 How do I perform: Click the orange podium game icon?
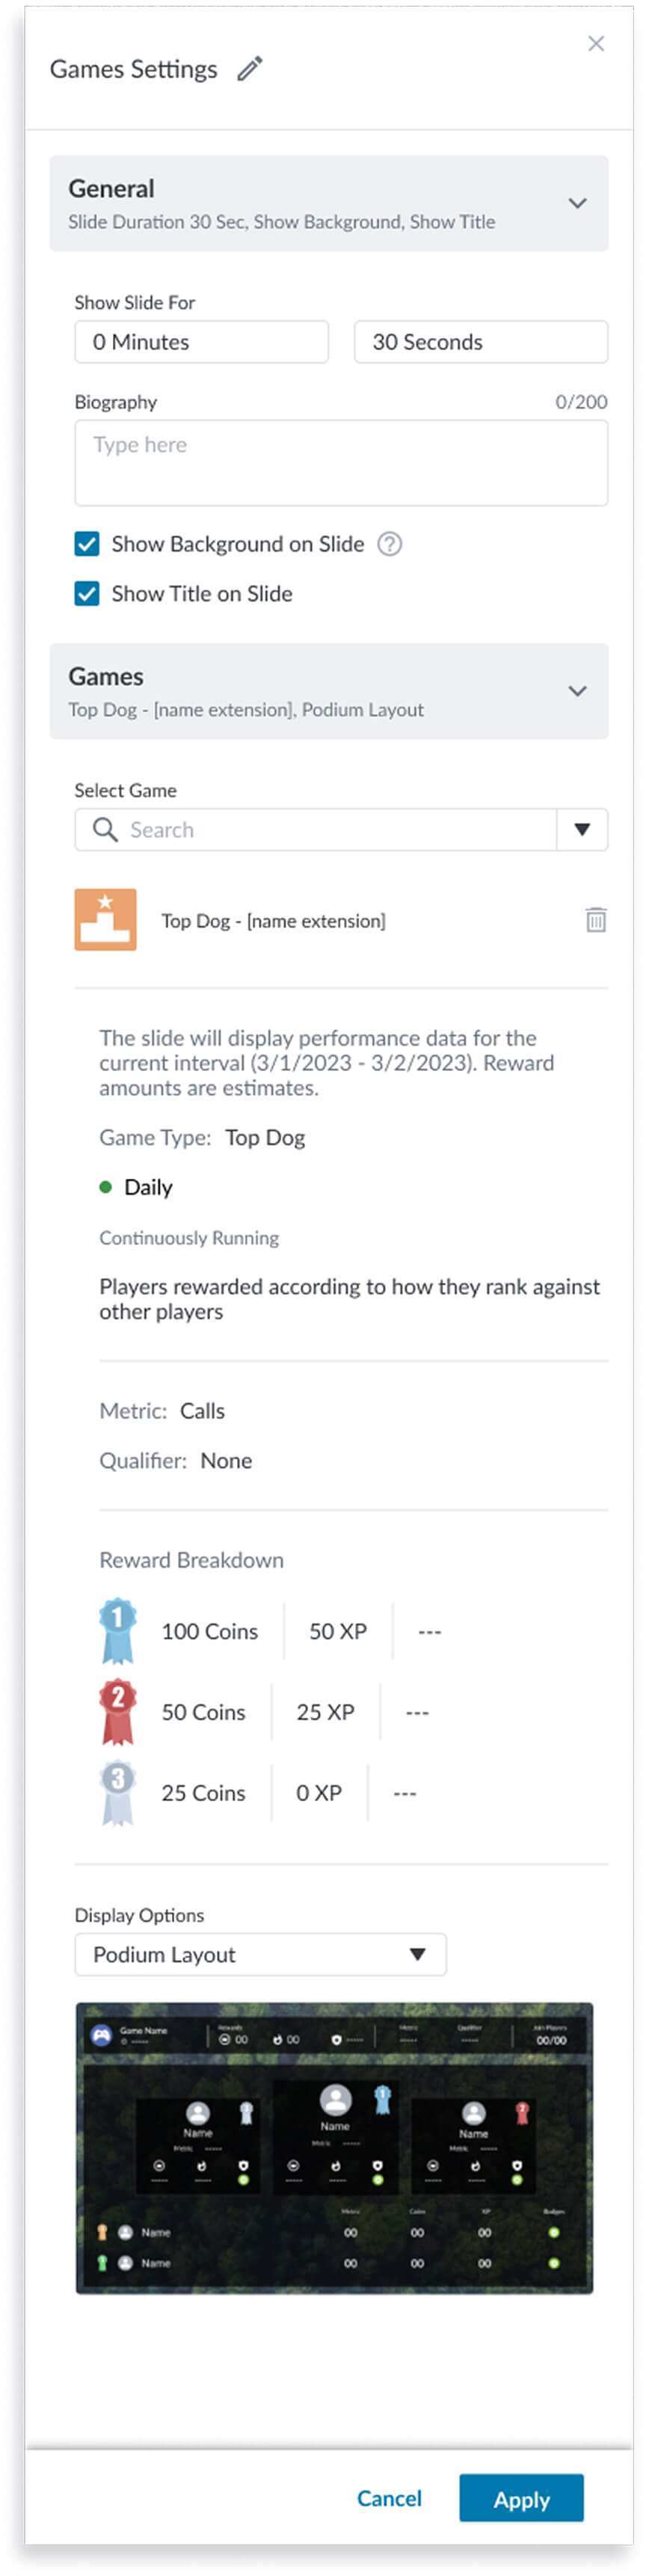105,920
